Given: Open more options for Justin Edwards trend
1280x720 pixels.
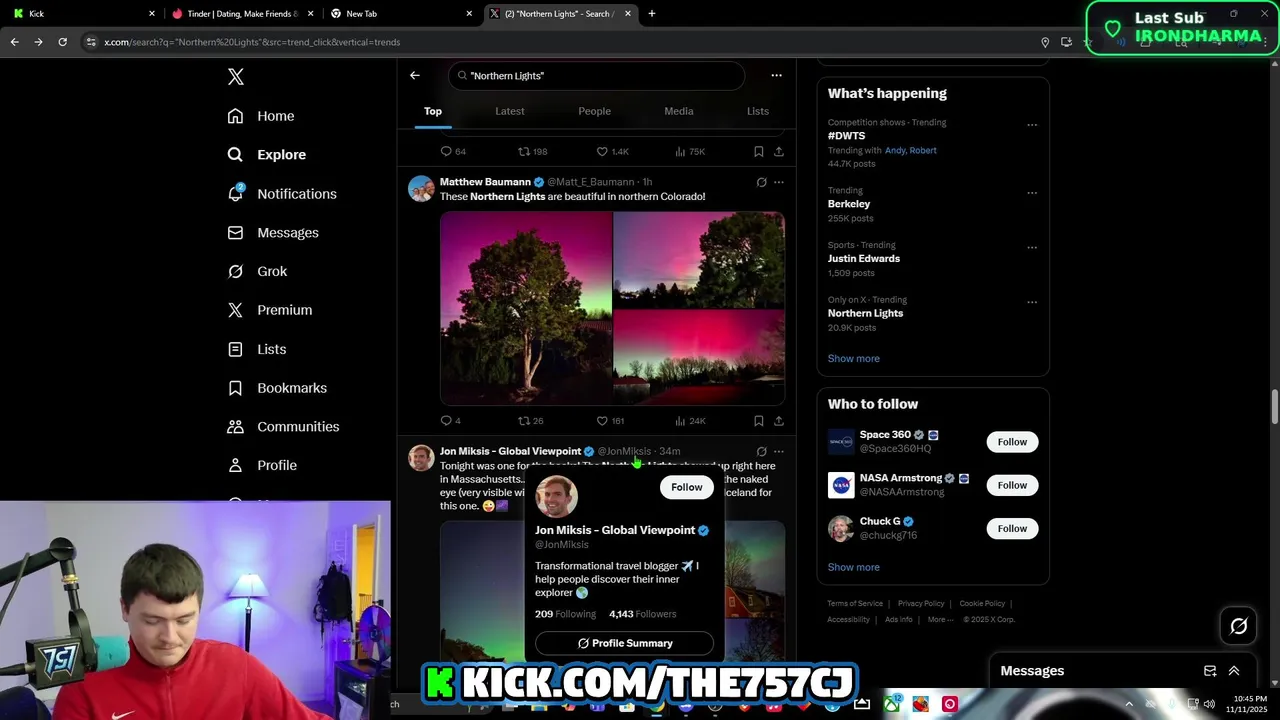Looking at the screenshot, I should pyautogui.click(x=1032, y=248).
